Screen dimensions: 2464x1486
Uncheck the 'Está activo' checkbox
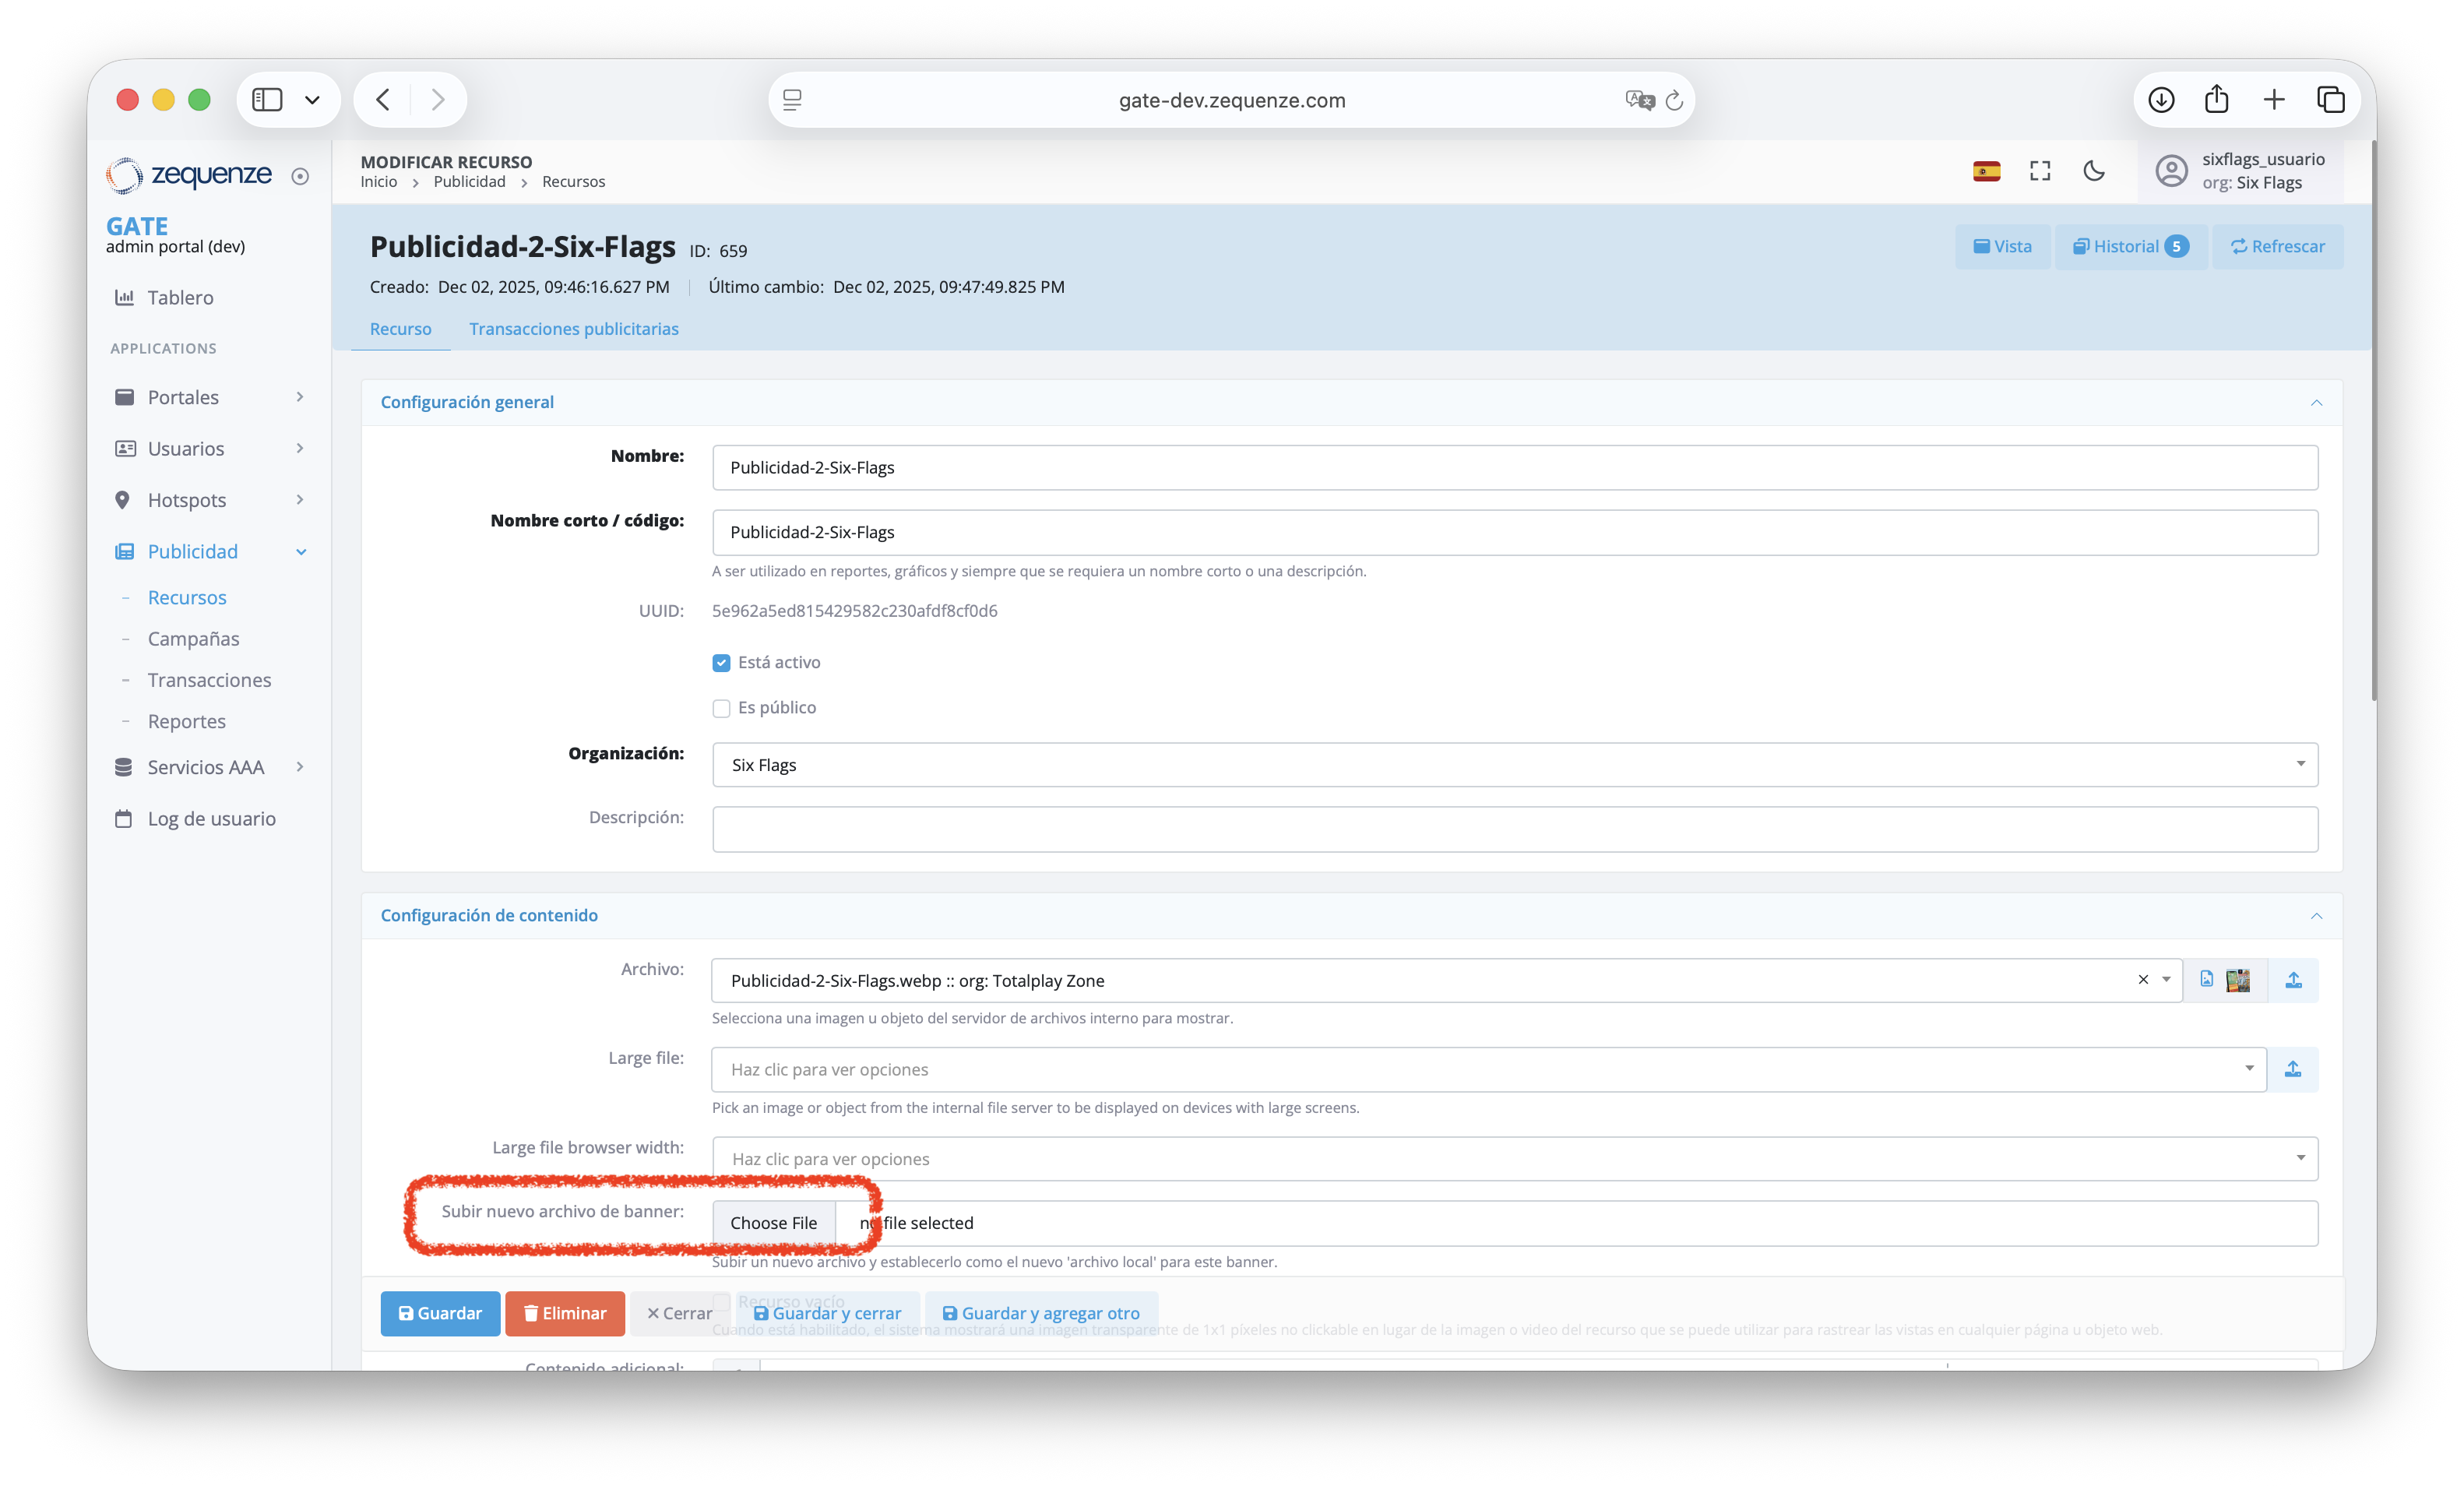coord(721,663)
